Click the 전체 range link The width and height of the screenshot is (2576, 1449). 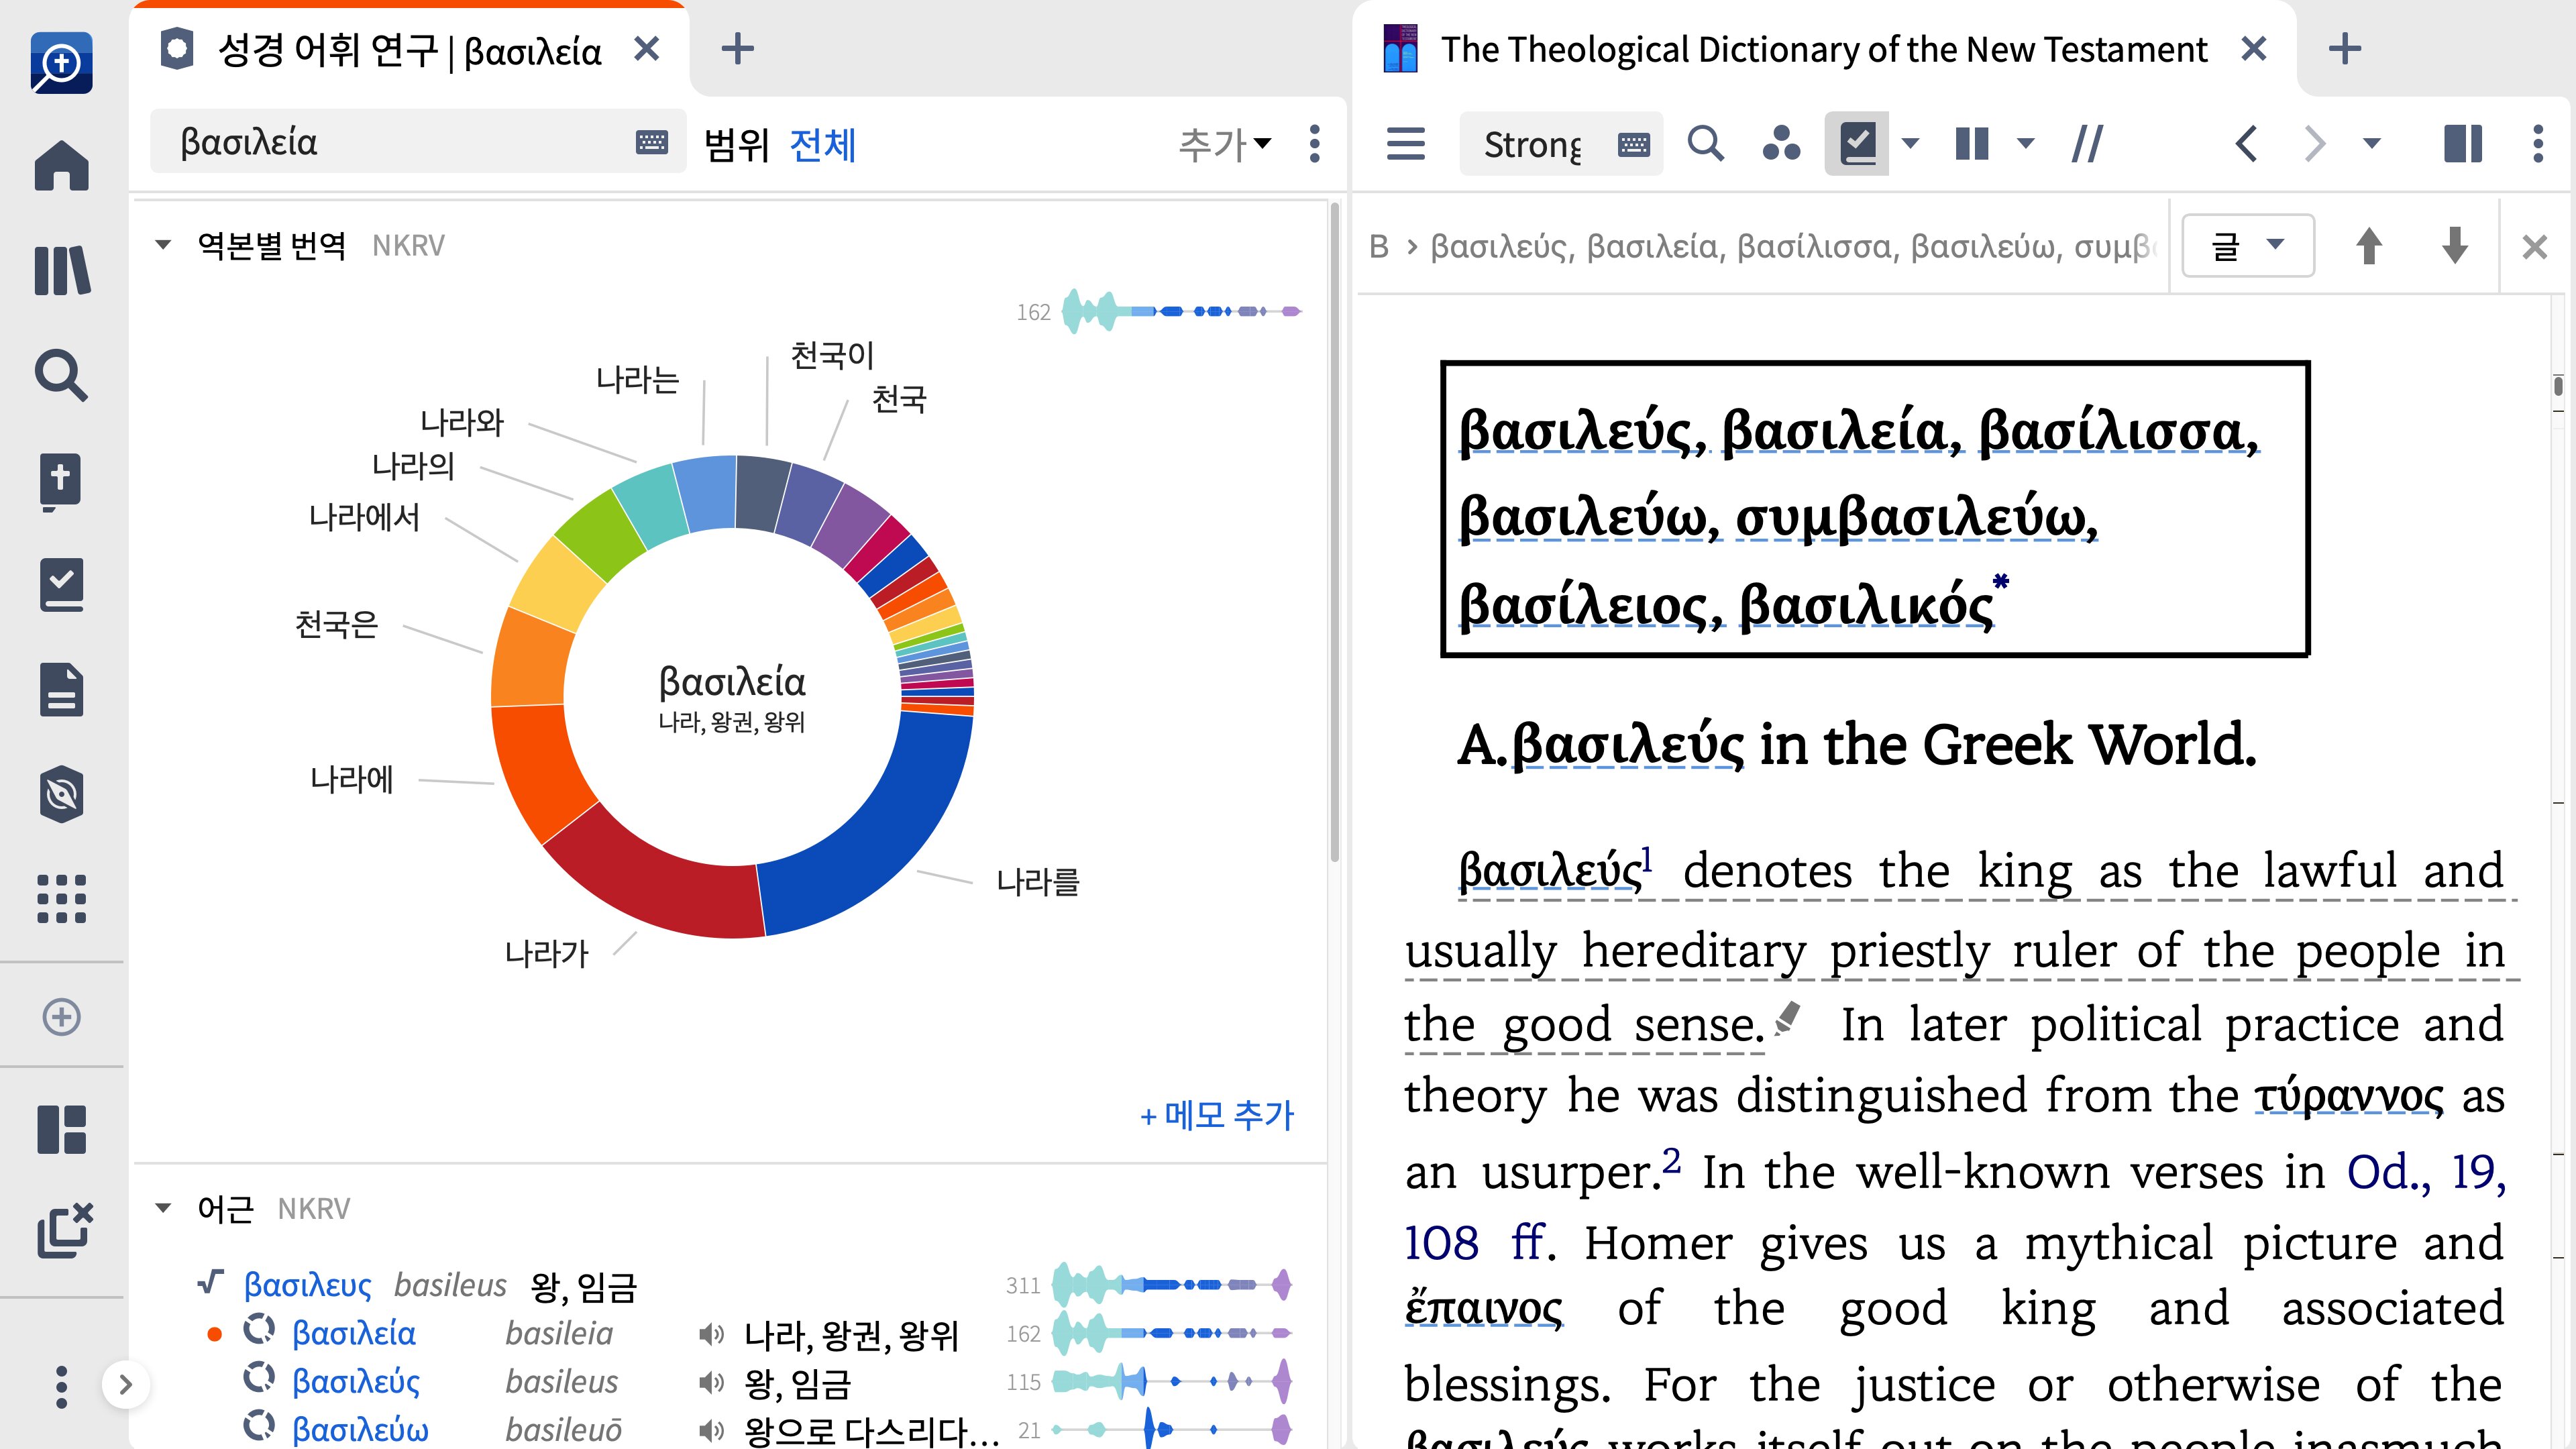click(822, 144)
